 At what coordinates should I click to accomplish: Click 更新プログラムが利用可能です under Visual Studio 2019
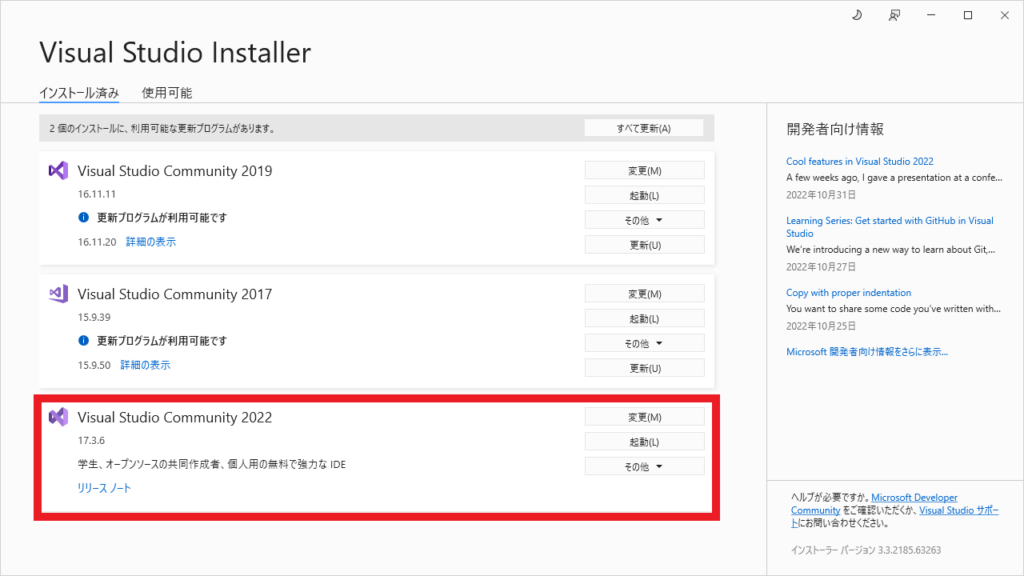[x=162, y=217]
